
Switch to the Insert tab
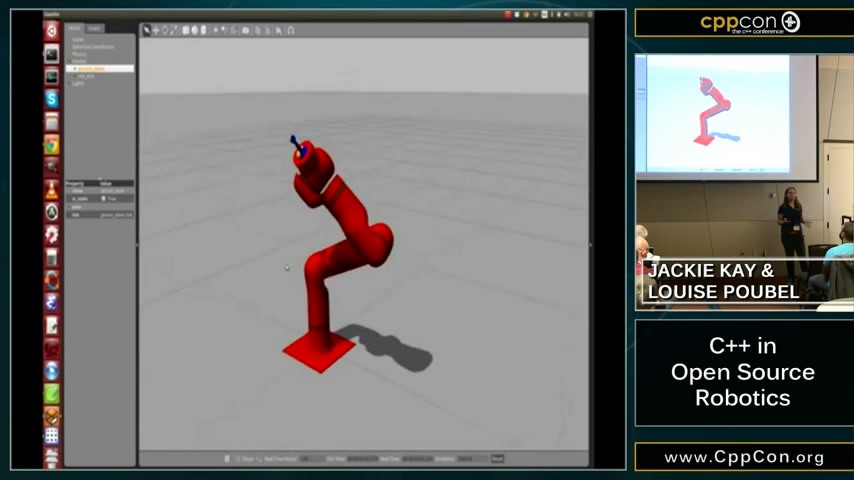pos(93,29)
